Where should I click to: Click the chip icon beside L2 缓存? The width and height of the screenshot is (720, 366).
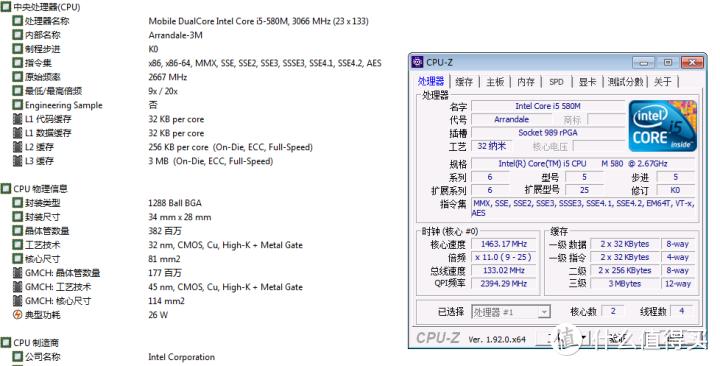[x=17, y=147]
